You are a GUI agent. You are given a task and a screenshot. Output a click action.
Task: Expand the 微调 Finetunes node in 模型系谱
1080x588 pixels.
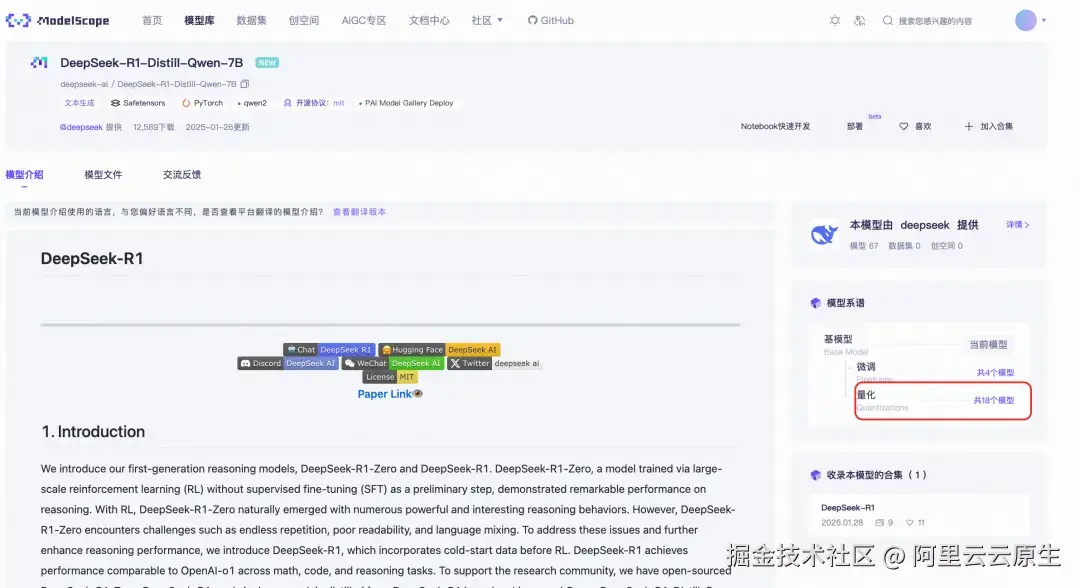[x=867, y=369]
